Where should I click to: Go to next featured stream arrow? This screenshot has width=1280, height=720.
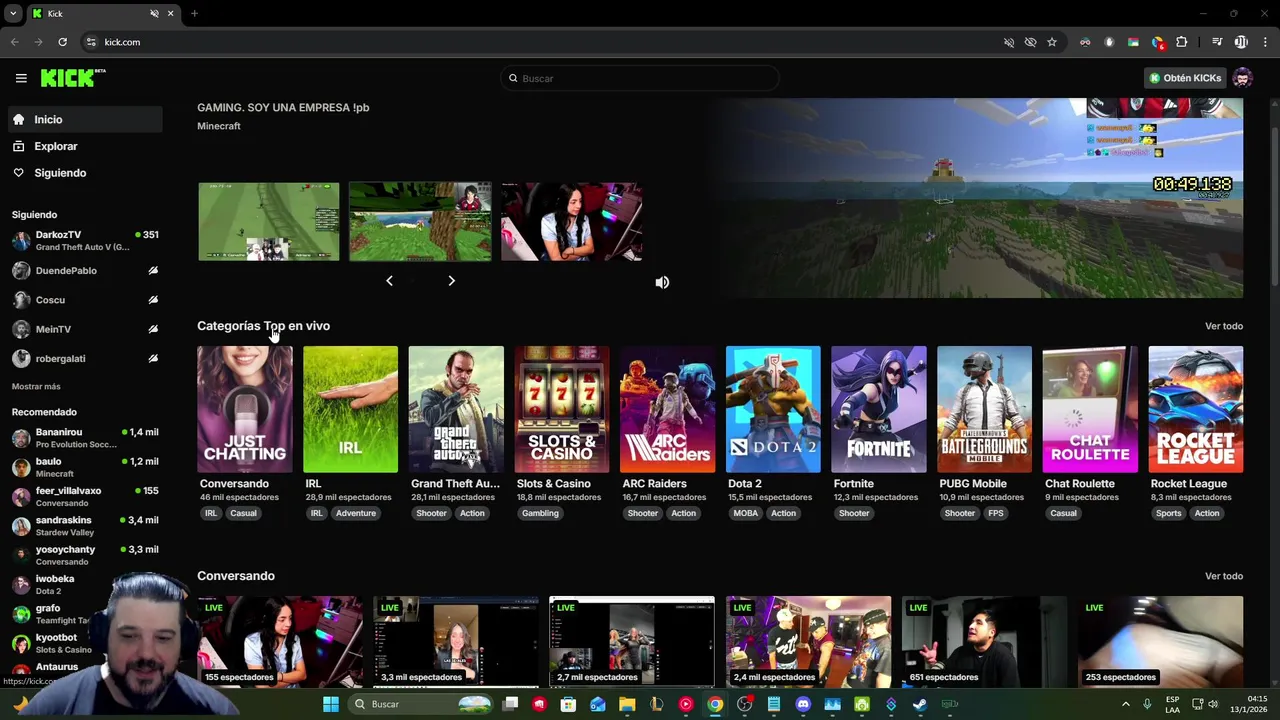pos(451,281)
